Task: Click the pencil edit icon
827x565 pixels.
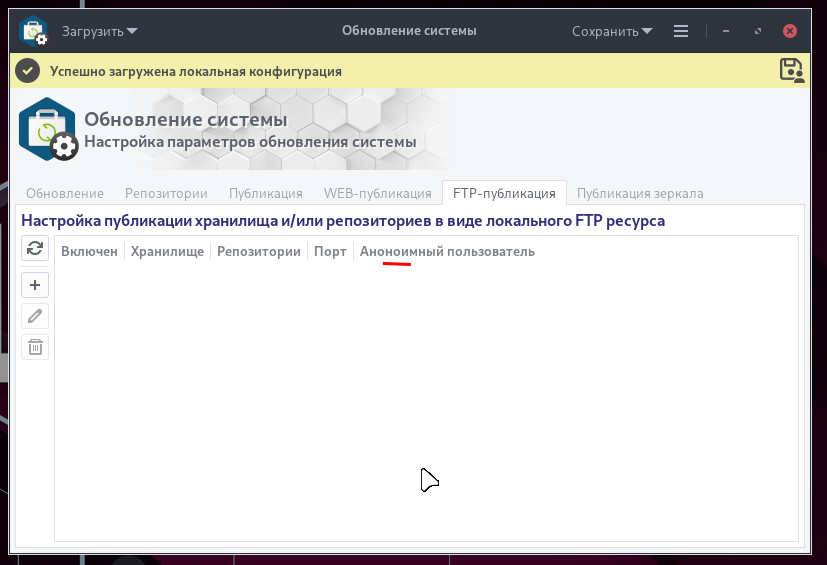Action: pos(35,317)
